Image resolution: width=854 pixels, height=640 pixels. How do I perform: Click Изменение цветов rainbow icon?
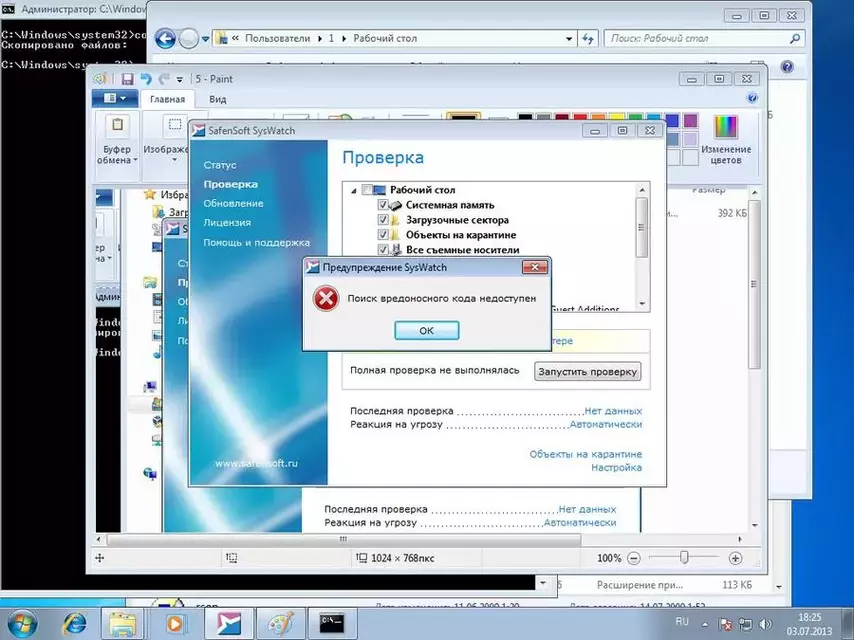725,126
